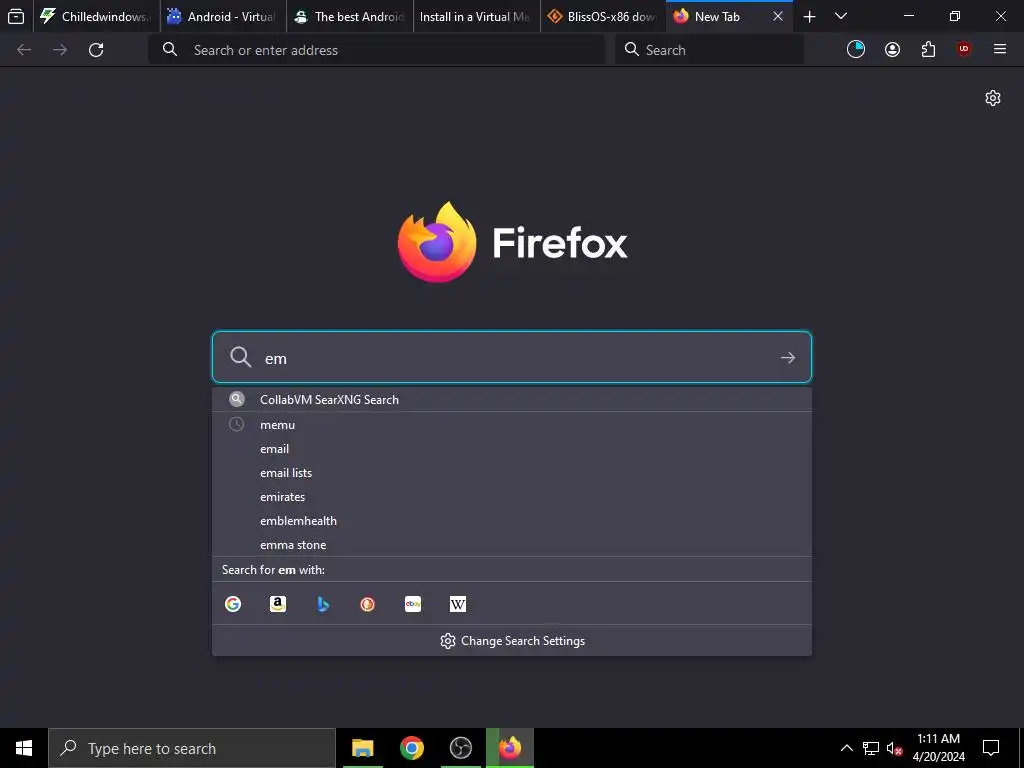The image size is (1024, 768).
Task: Open the network status tray icon
Action: click(871, 748)
